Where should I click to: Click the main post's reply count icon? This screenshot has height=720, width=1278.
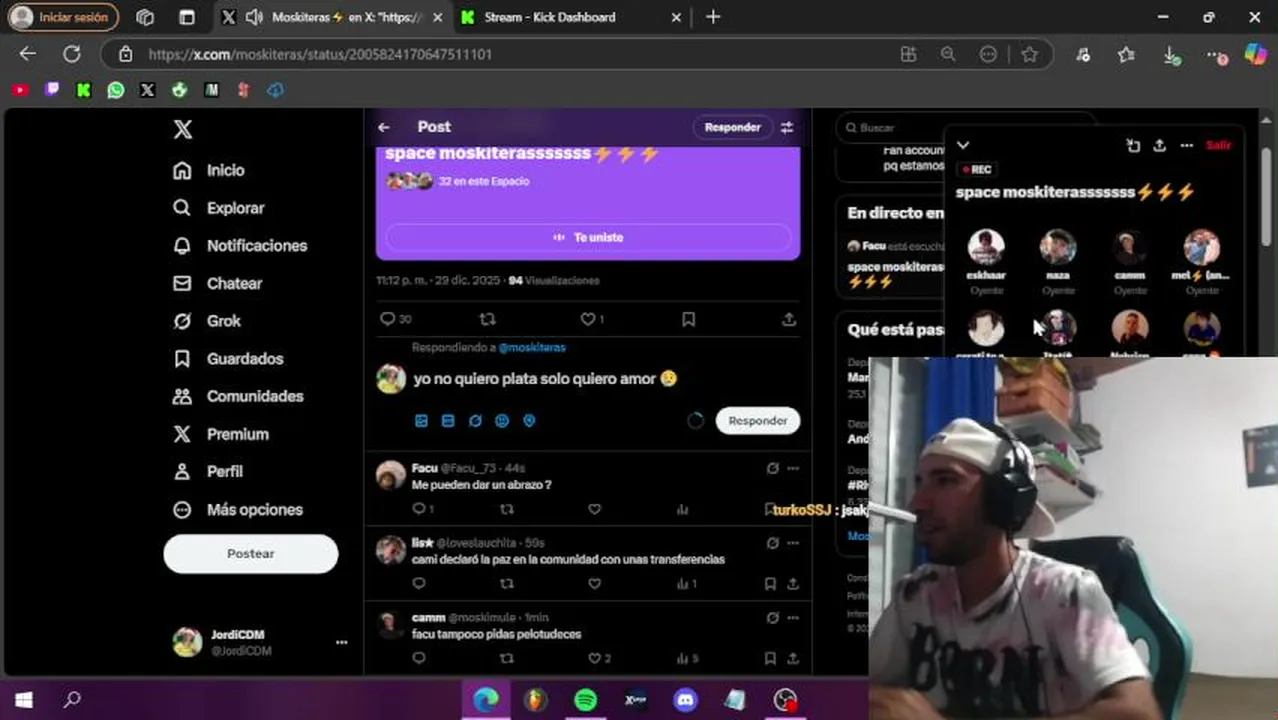click(388, 319)
